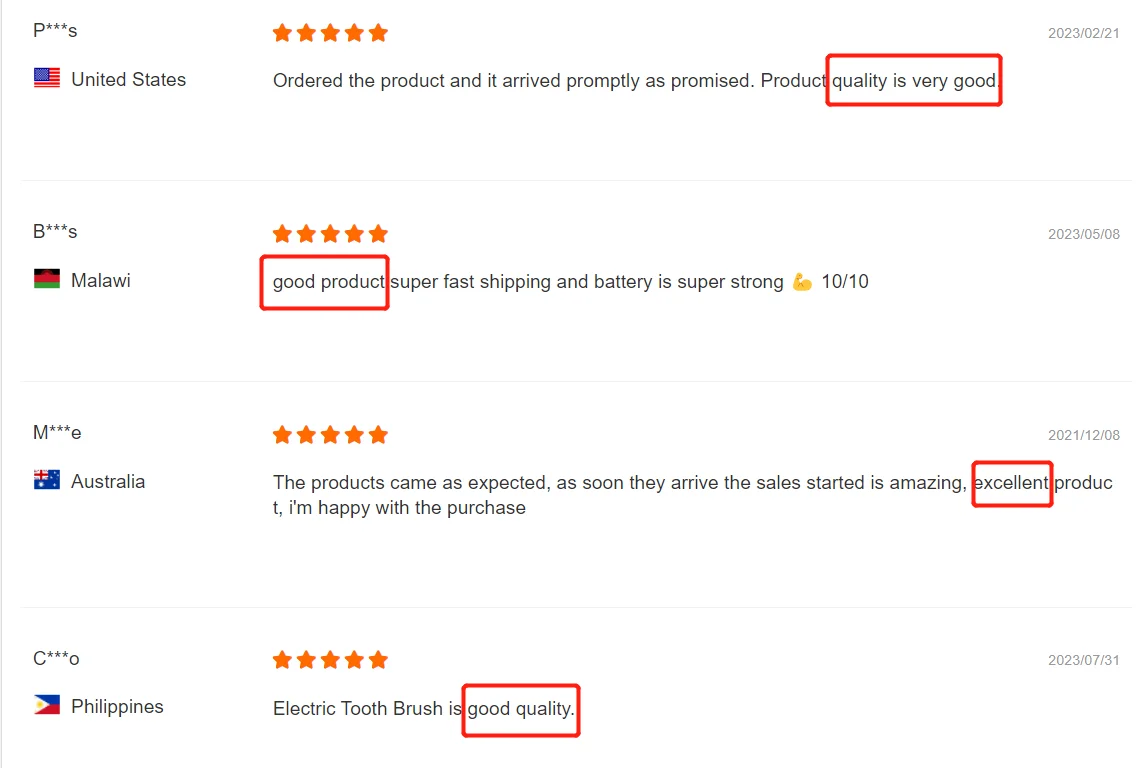
Task: Click the highlighted "good quality." text
Action: point(521,709)
